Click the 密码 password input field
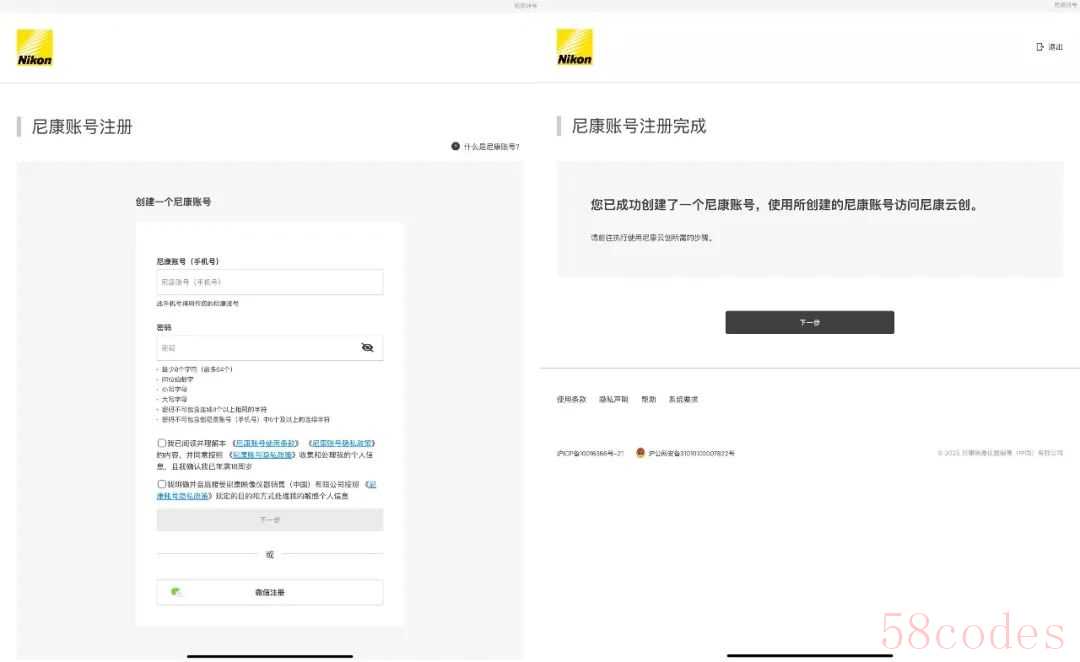 click(255, 348)
